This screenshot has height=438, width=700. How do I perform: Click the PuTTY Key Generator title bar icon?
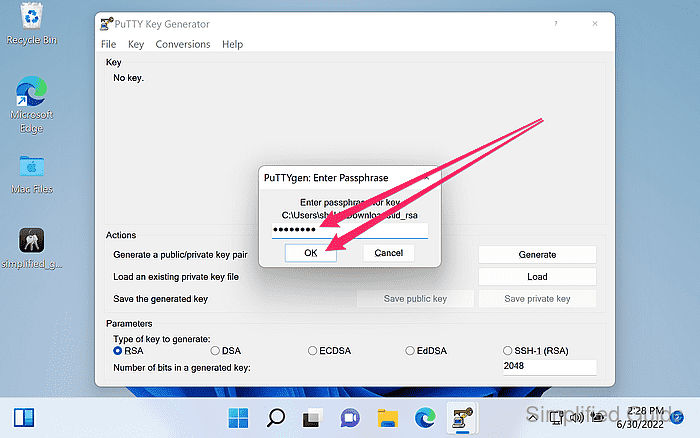coord(106,24)
